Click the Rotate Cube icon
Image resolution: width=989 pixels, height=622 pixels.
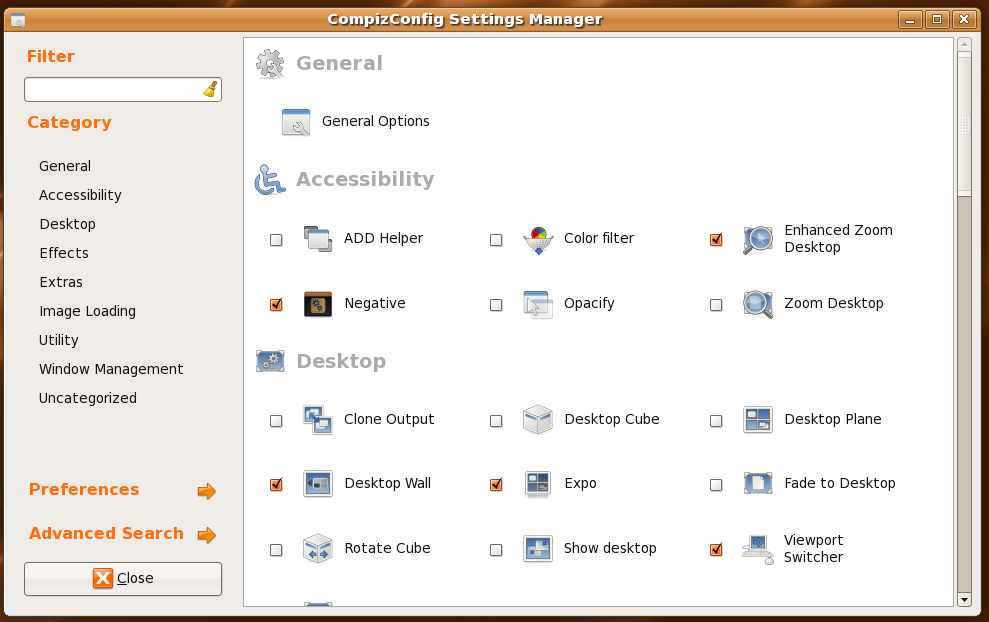click(x=317, y=548)
